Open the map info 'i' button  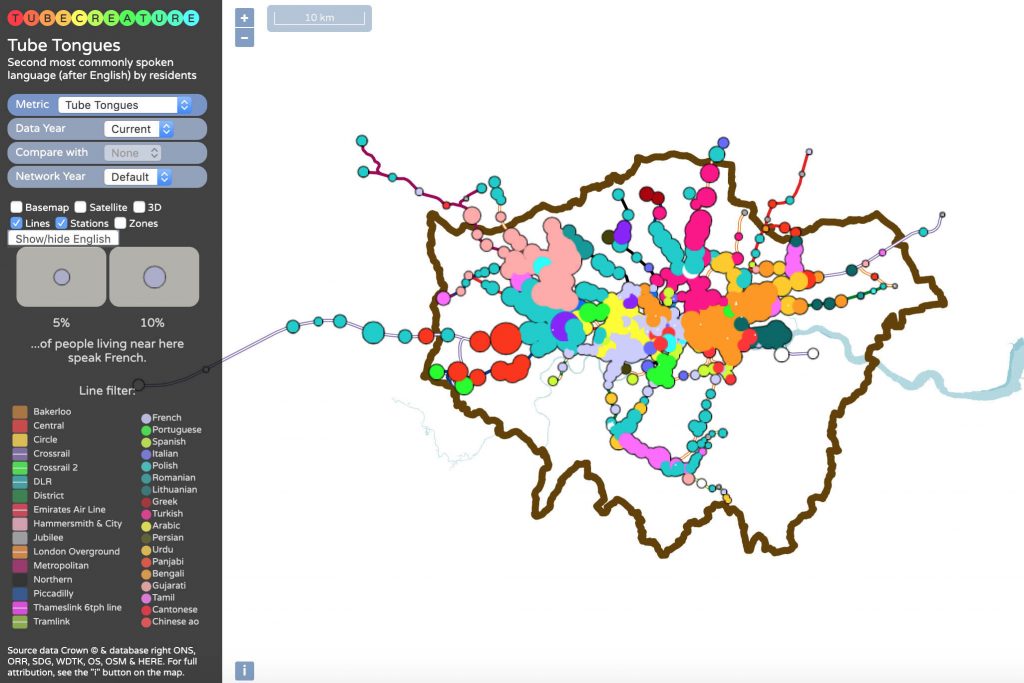[244, 671]
